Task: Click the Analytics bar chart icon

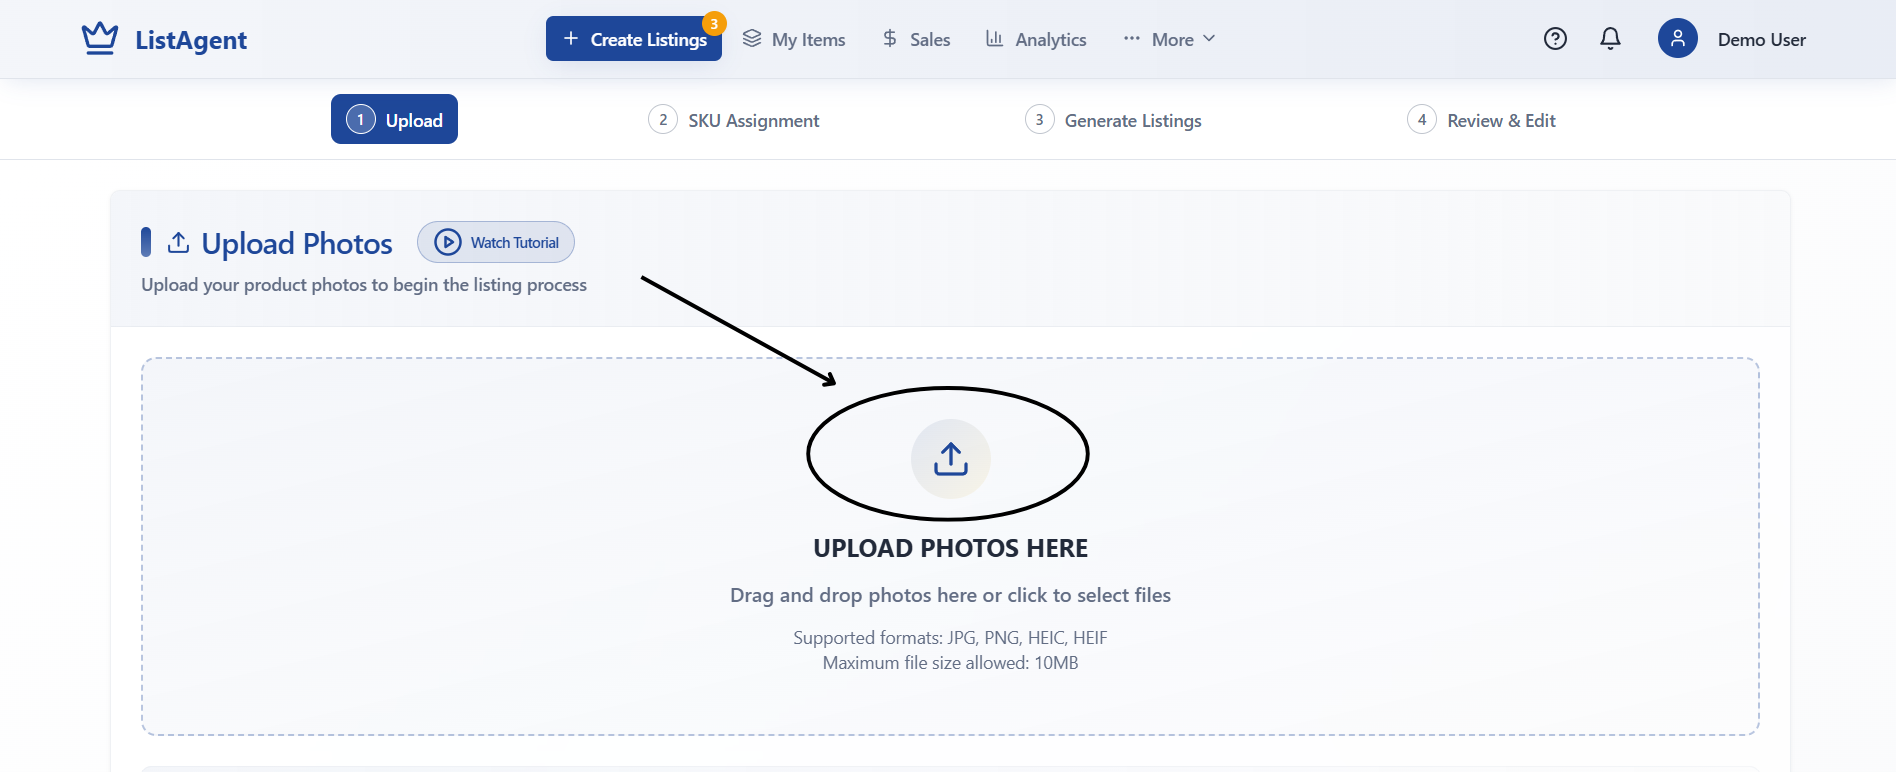Action: [x=994, y=38]
